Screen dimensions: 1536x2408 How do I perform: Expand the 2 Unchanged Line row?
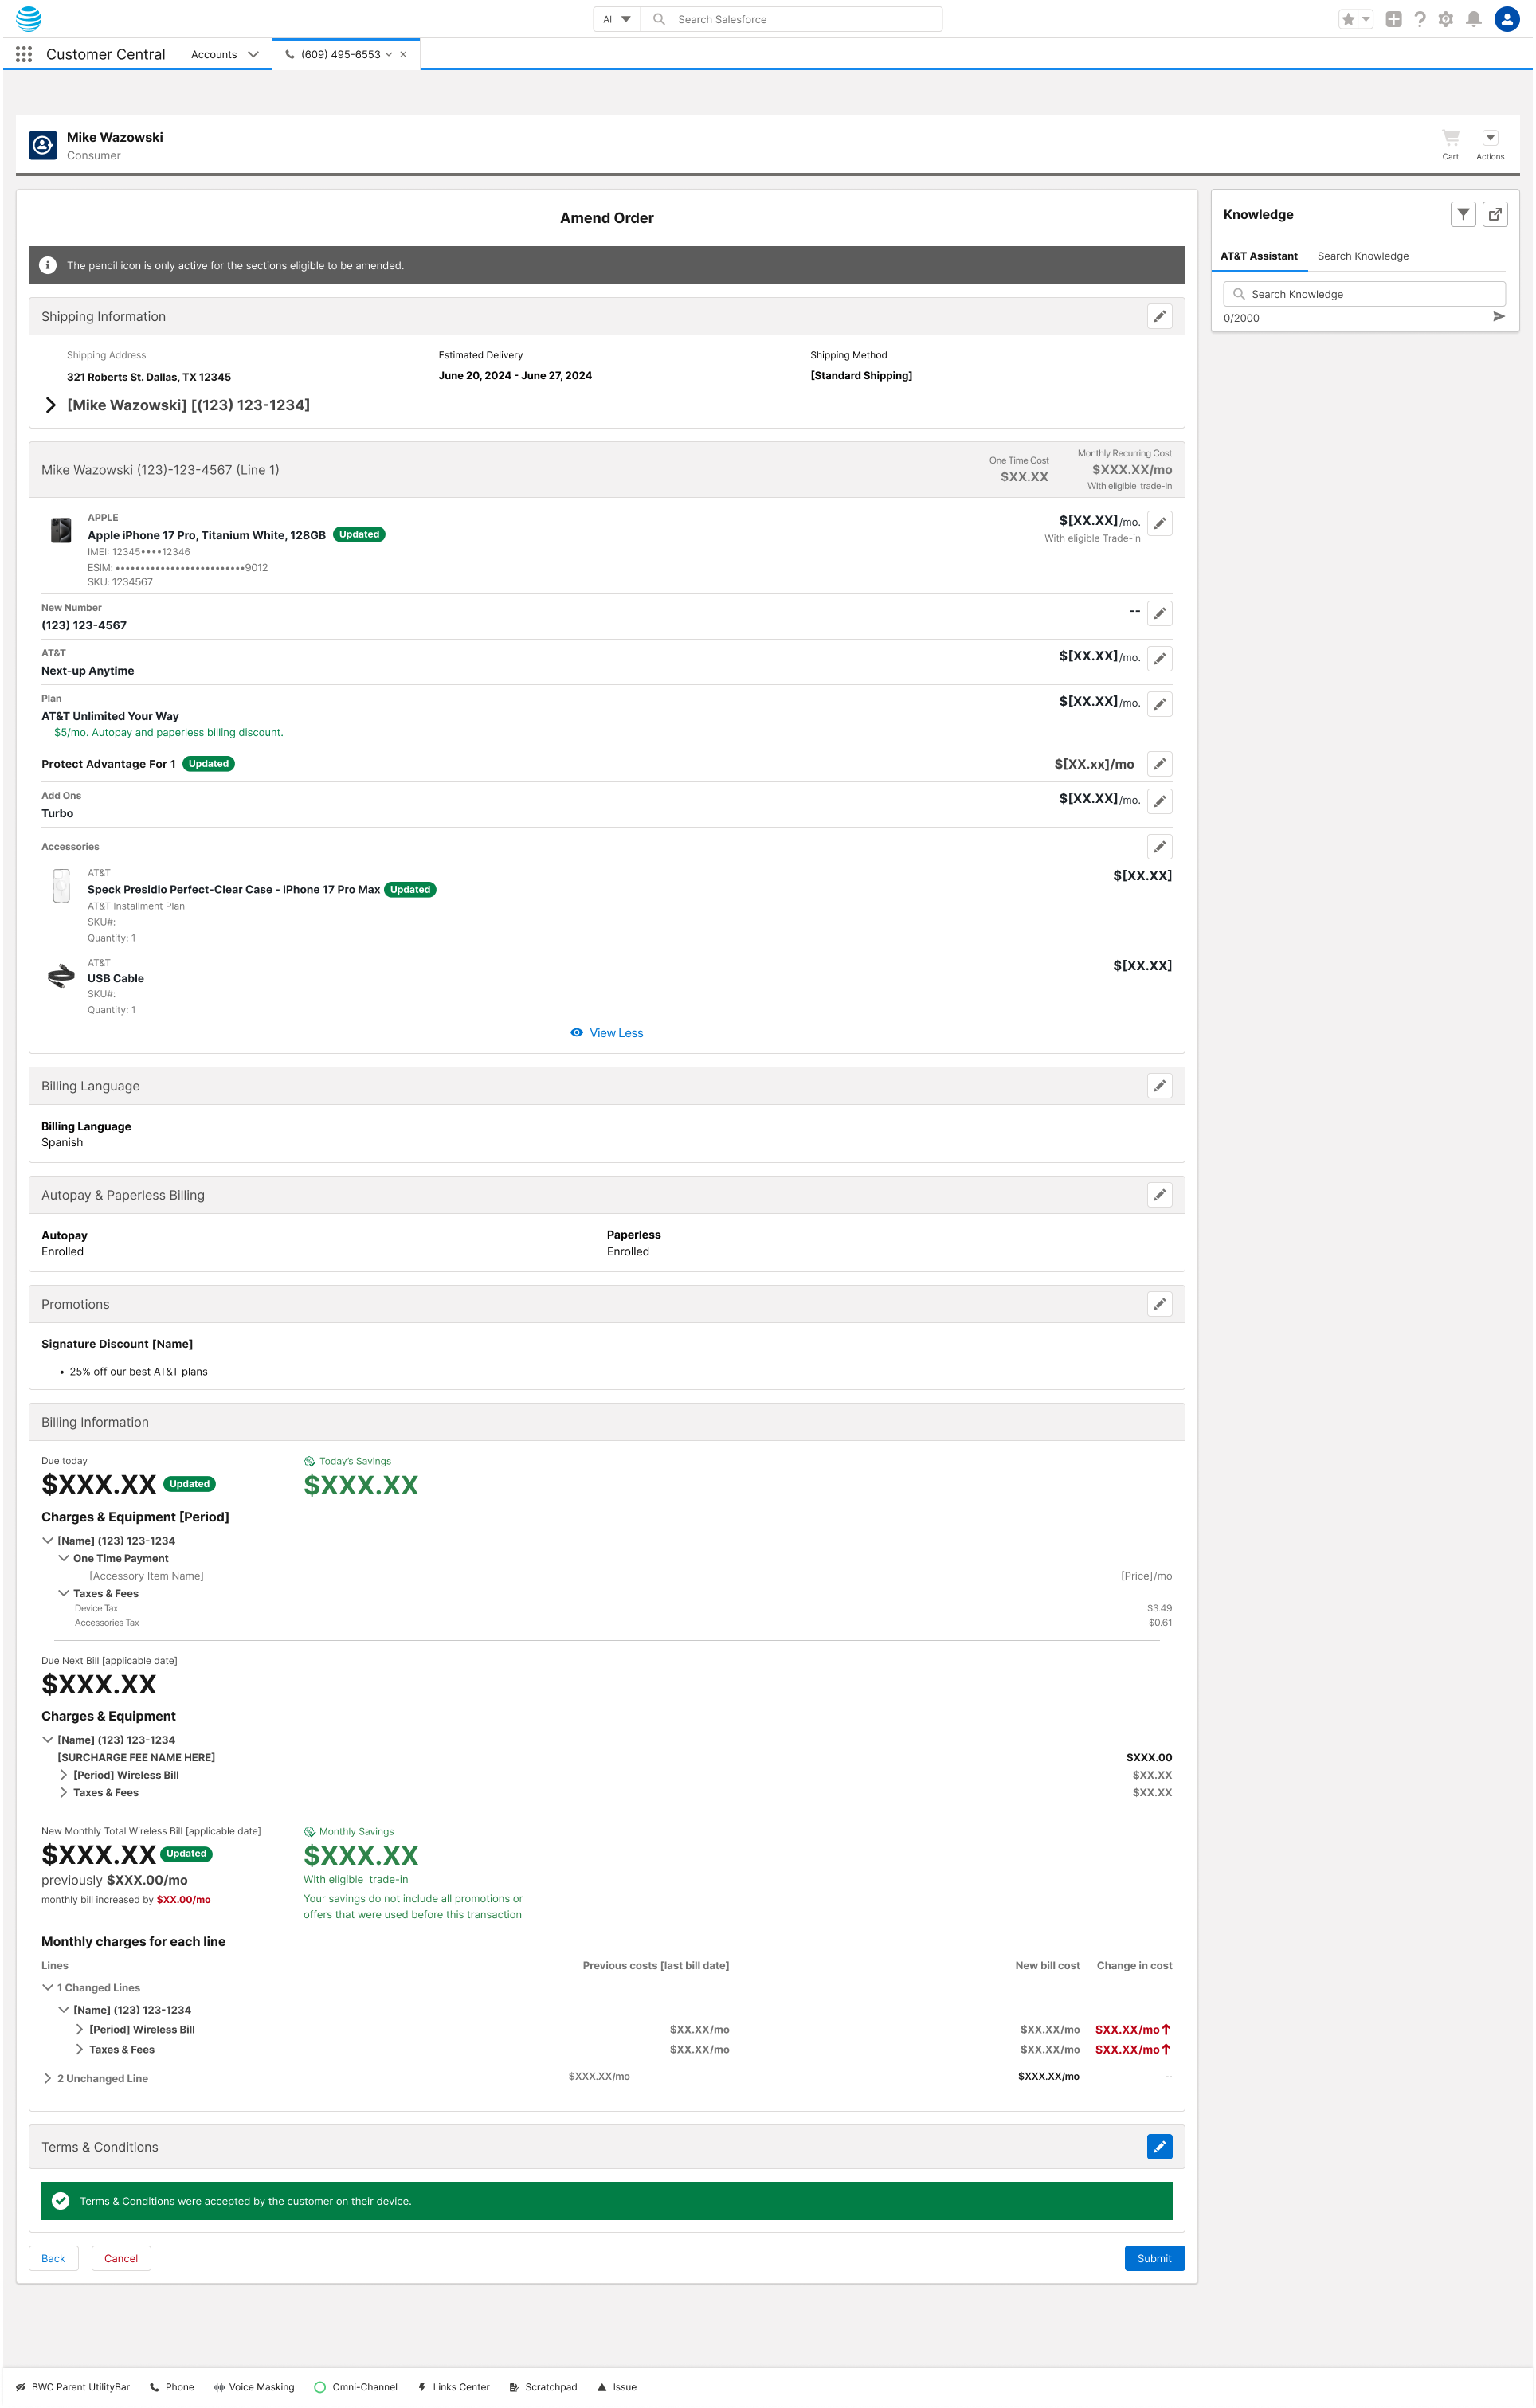[x=47, y=2079]
